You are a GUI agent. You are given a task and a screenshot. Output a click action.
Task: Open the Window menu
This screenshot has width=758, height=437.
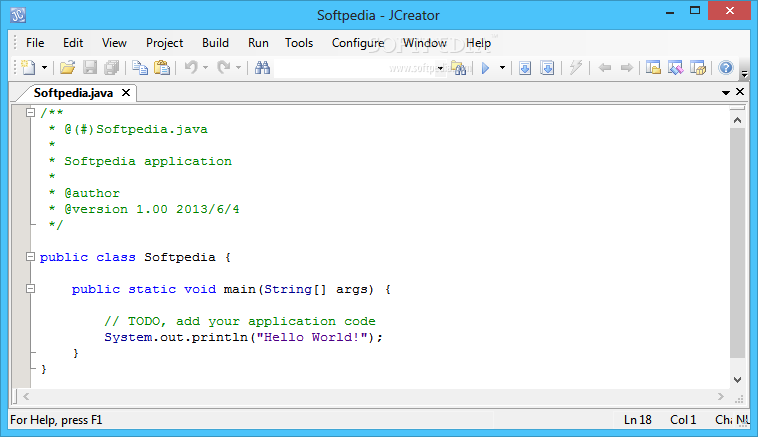pyautogui.click(x=425, y=43)
